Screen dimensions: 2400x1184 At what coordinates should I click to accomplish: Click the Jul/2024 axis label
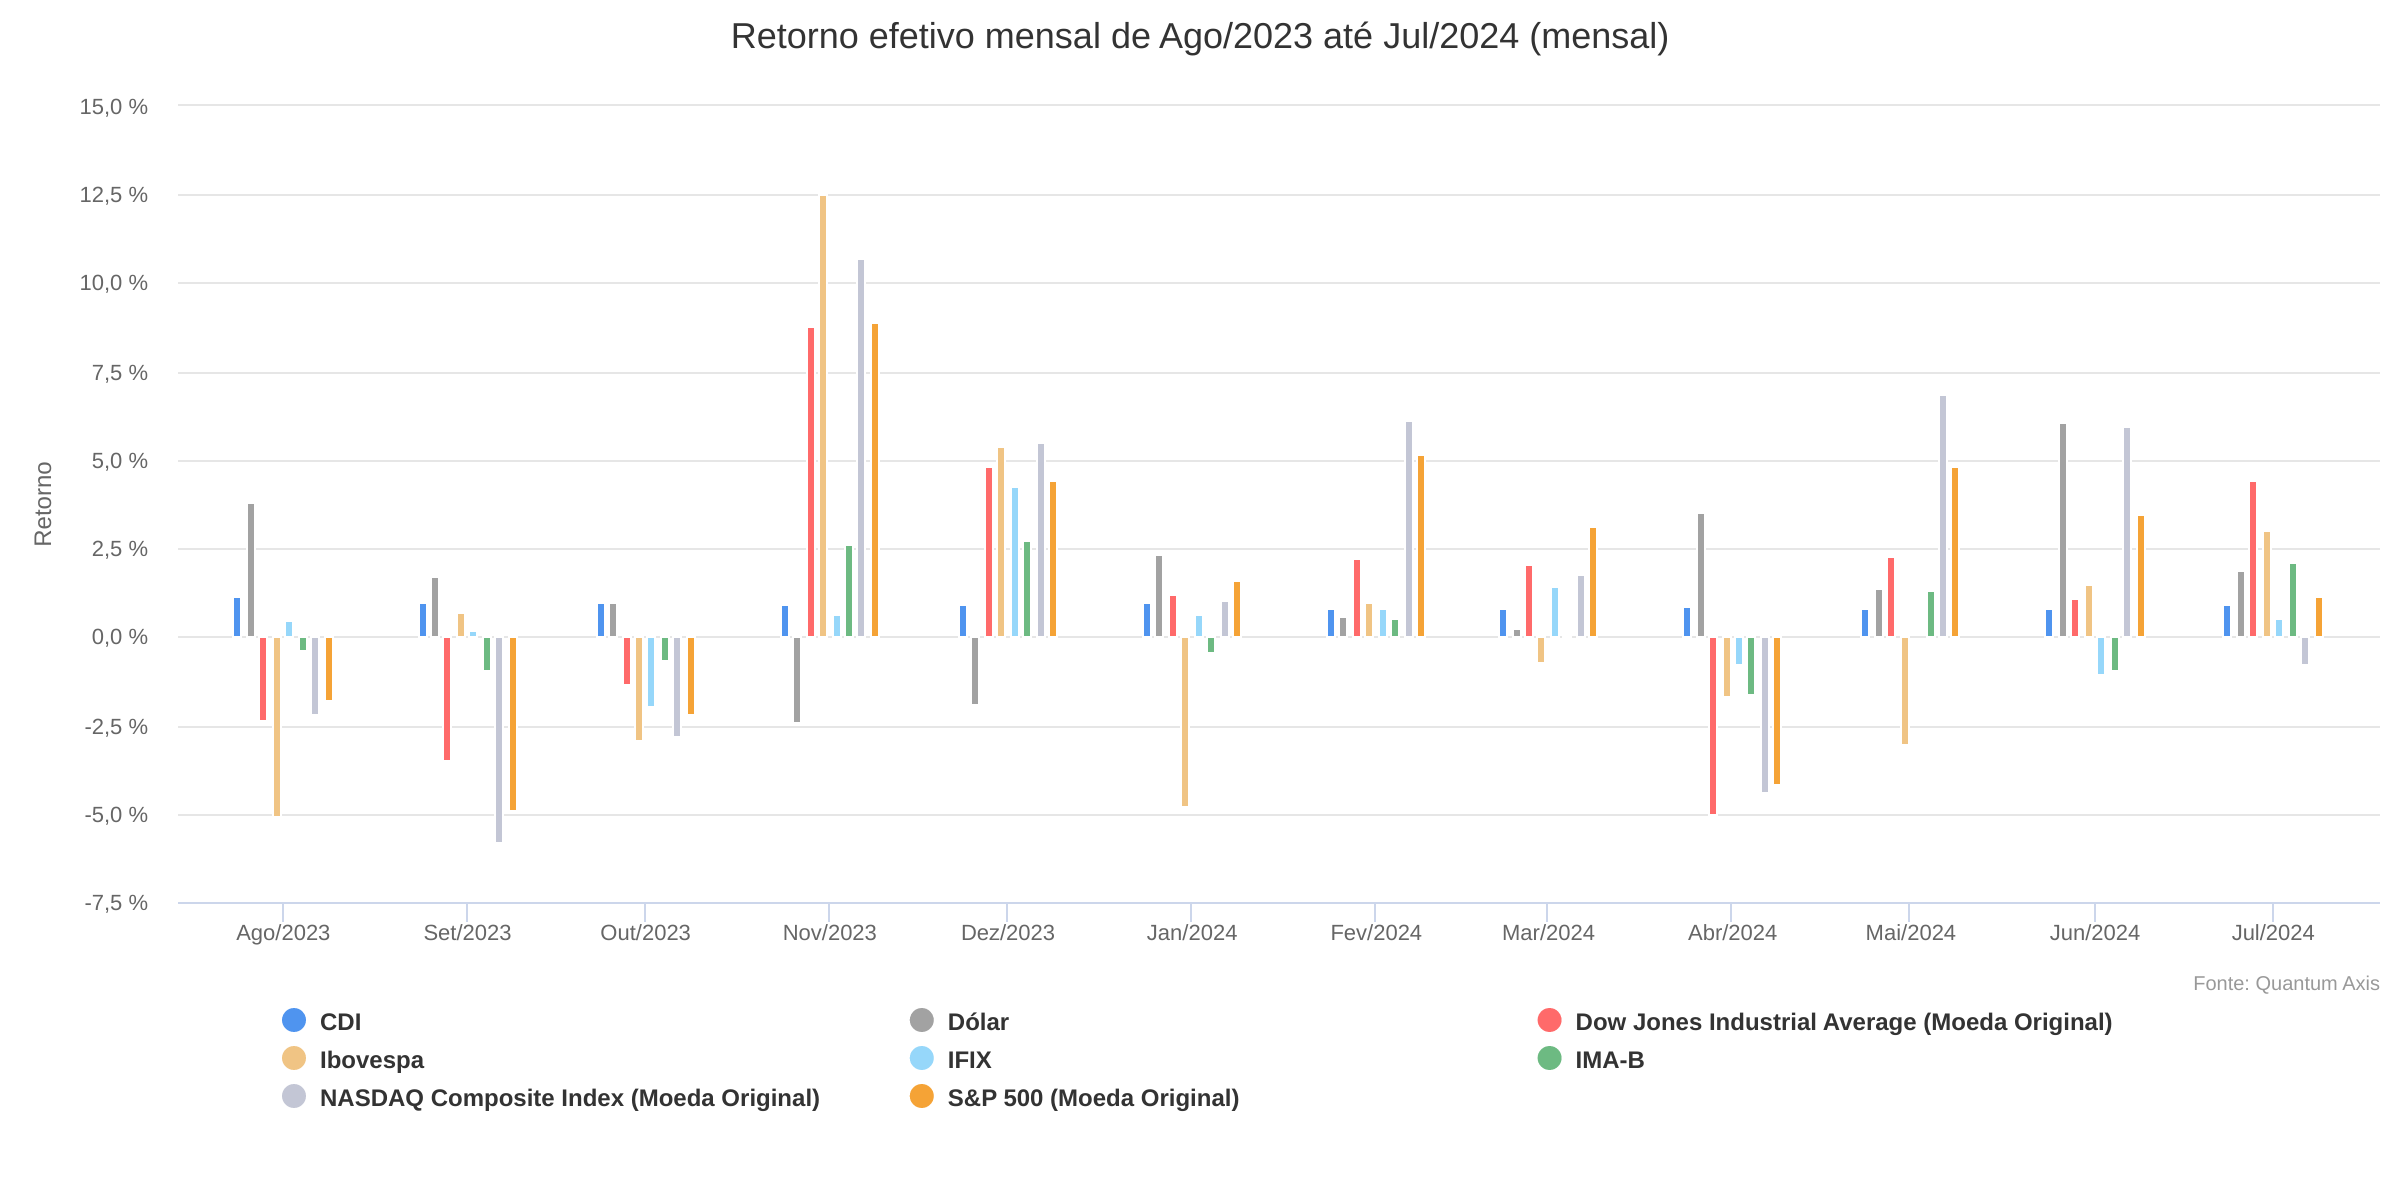click(2272, 933)
